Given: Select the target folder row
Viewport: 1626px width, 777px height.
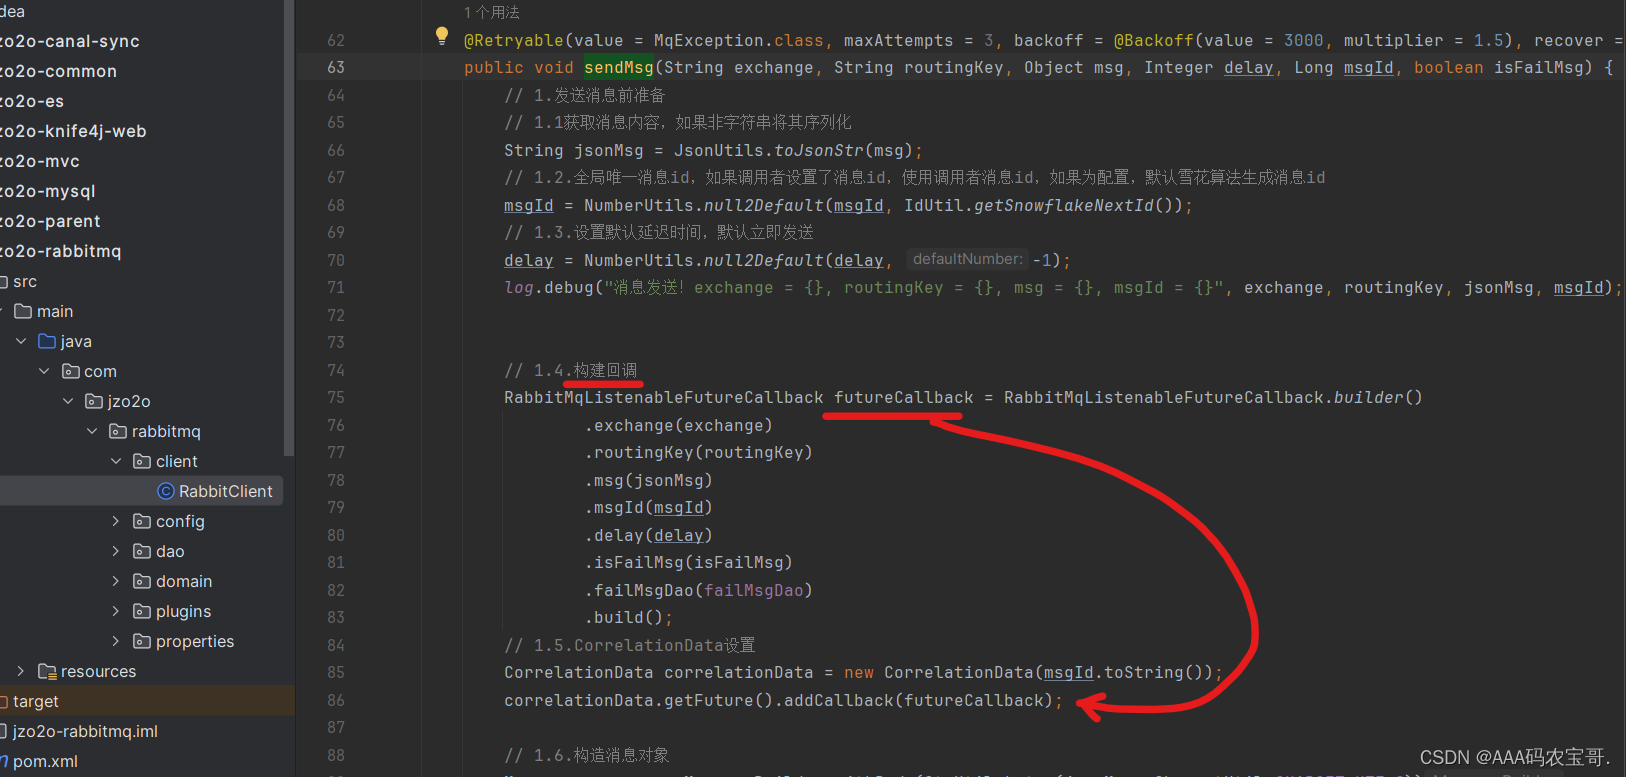Looking at the screenshot, I should pyautogui.click(x=147, y=701).
